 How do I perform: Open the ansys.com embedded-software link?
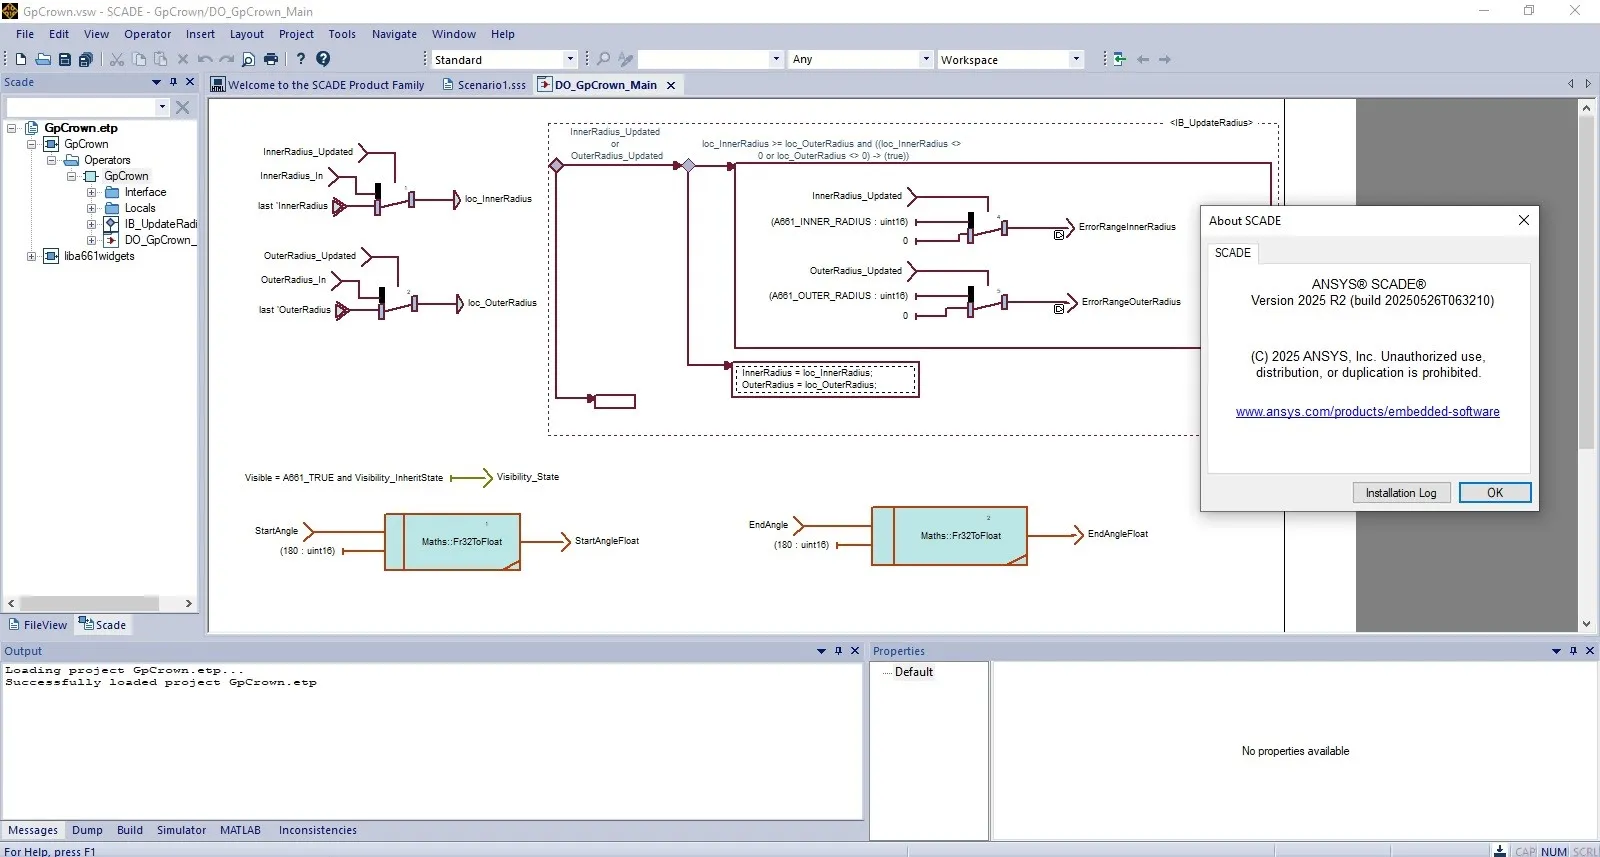coord(1367,412)
